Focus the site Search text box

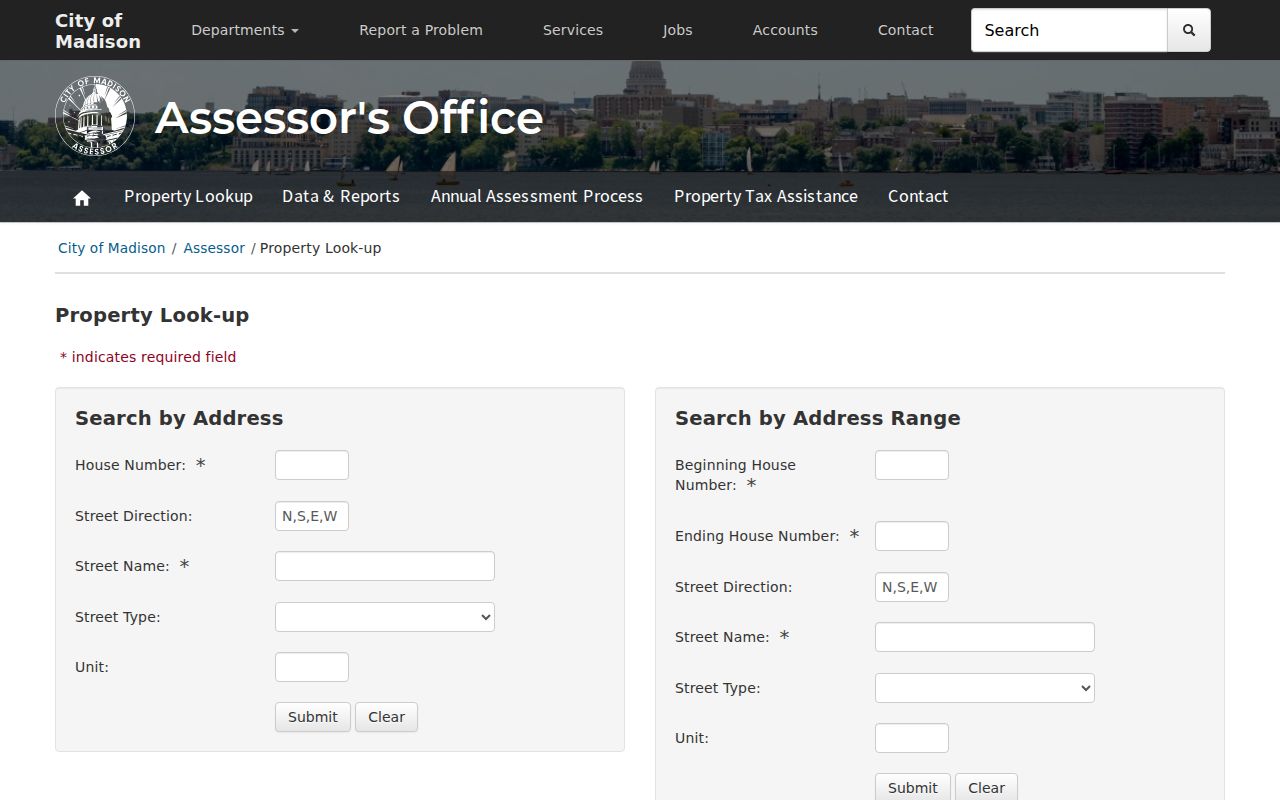click(1069, 30)
